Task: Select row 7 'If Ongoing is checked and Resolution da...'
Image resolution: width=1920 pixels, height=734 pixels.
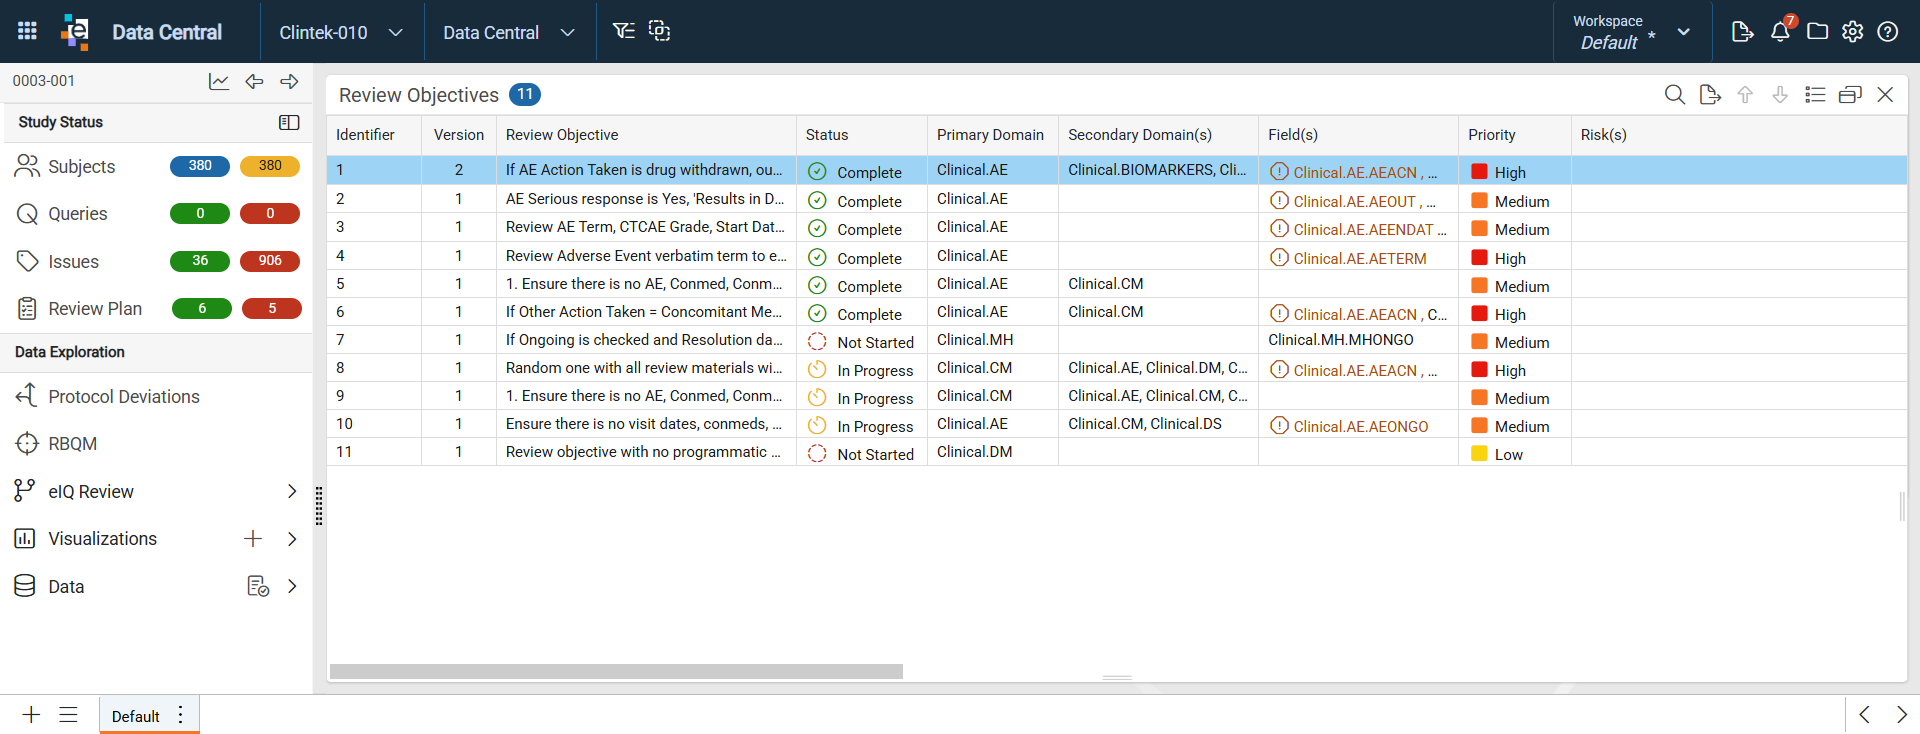Action: [1117, 340]
